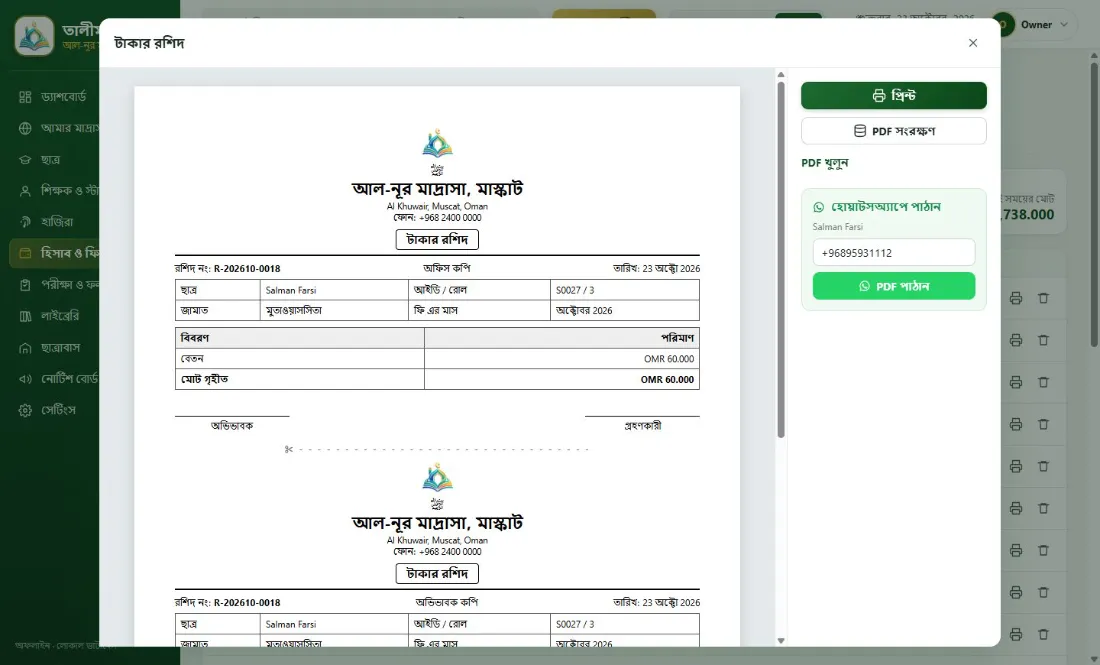Open the Notice board megaphone icon
1100x665 pixels.
(x=25, y=379)
